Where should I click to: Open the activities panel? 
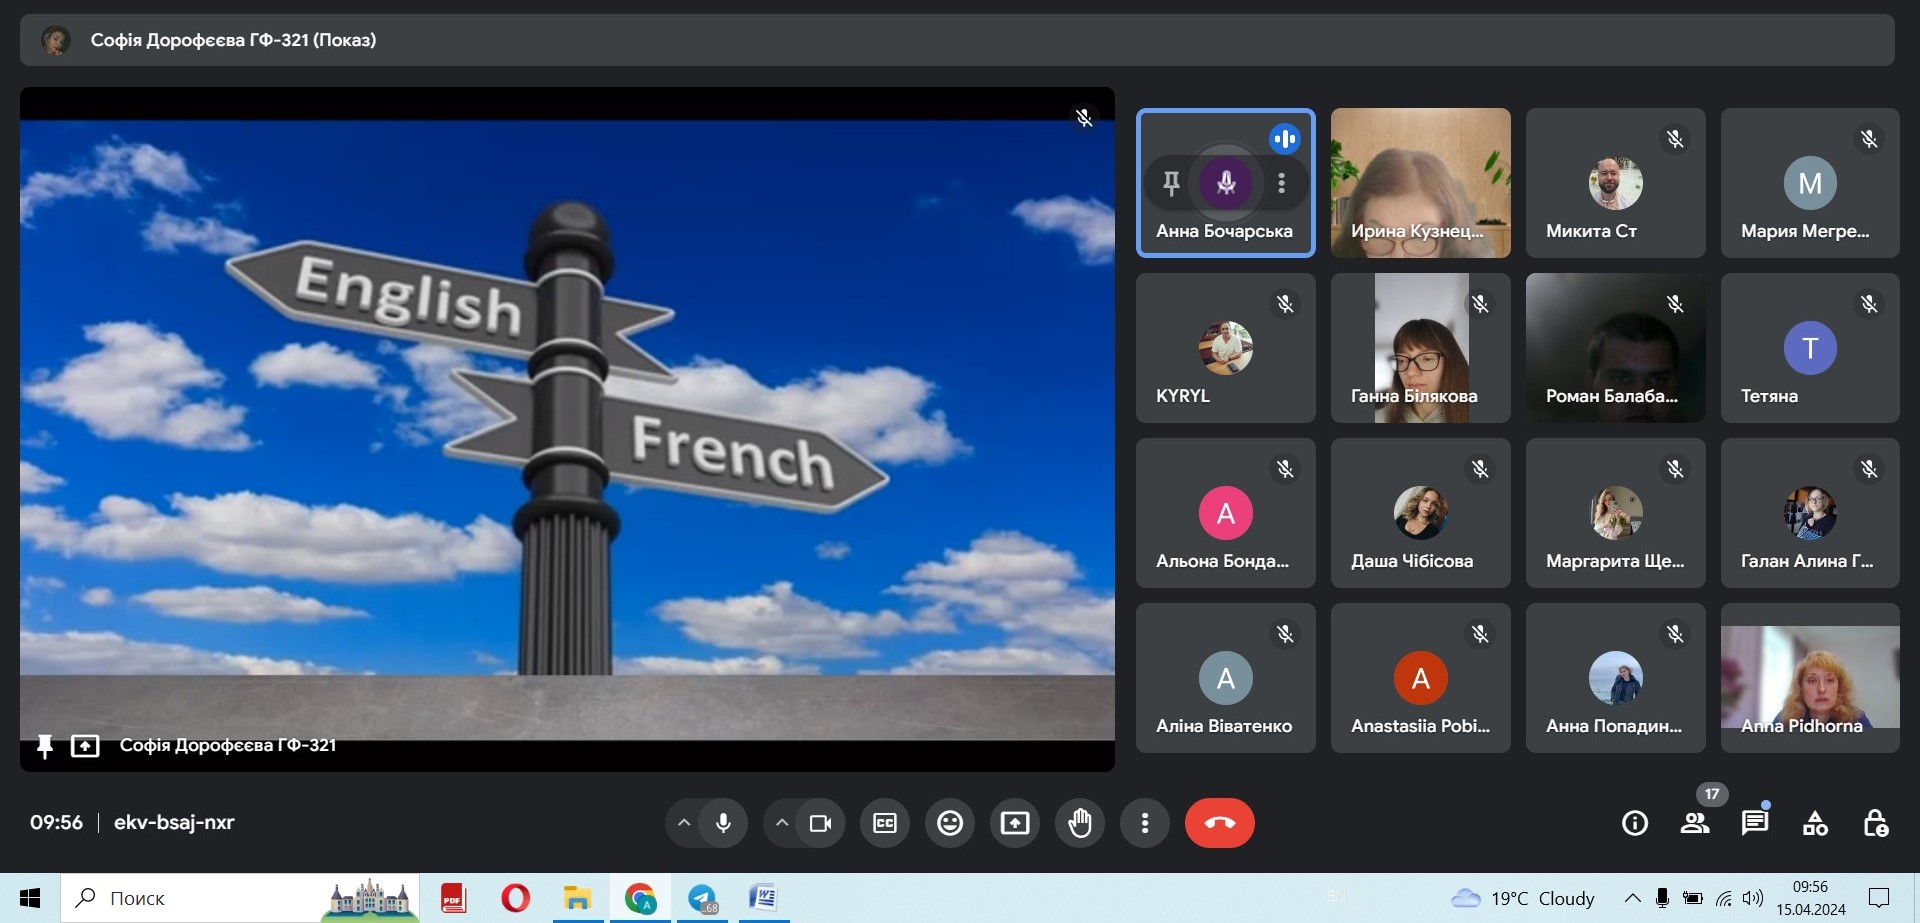(x=1815, y=823)
